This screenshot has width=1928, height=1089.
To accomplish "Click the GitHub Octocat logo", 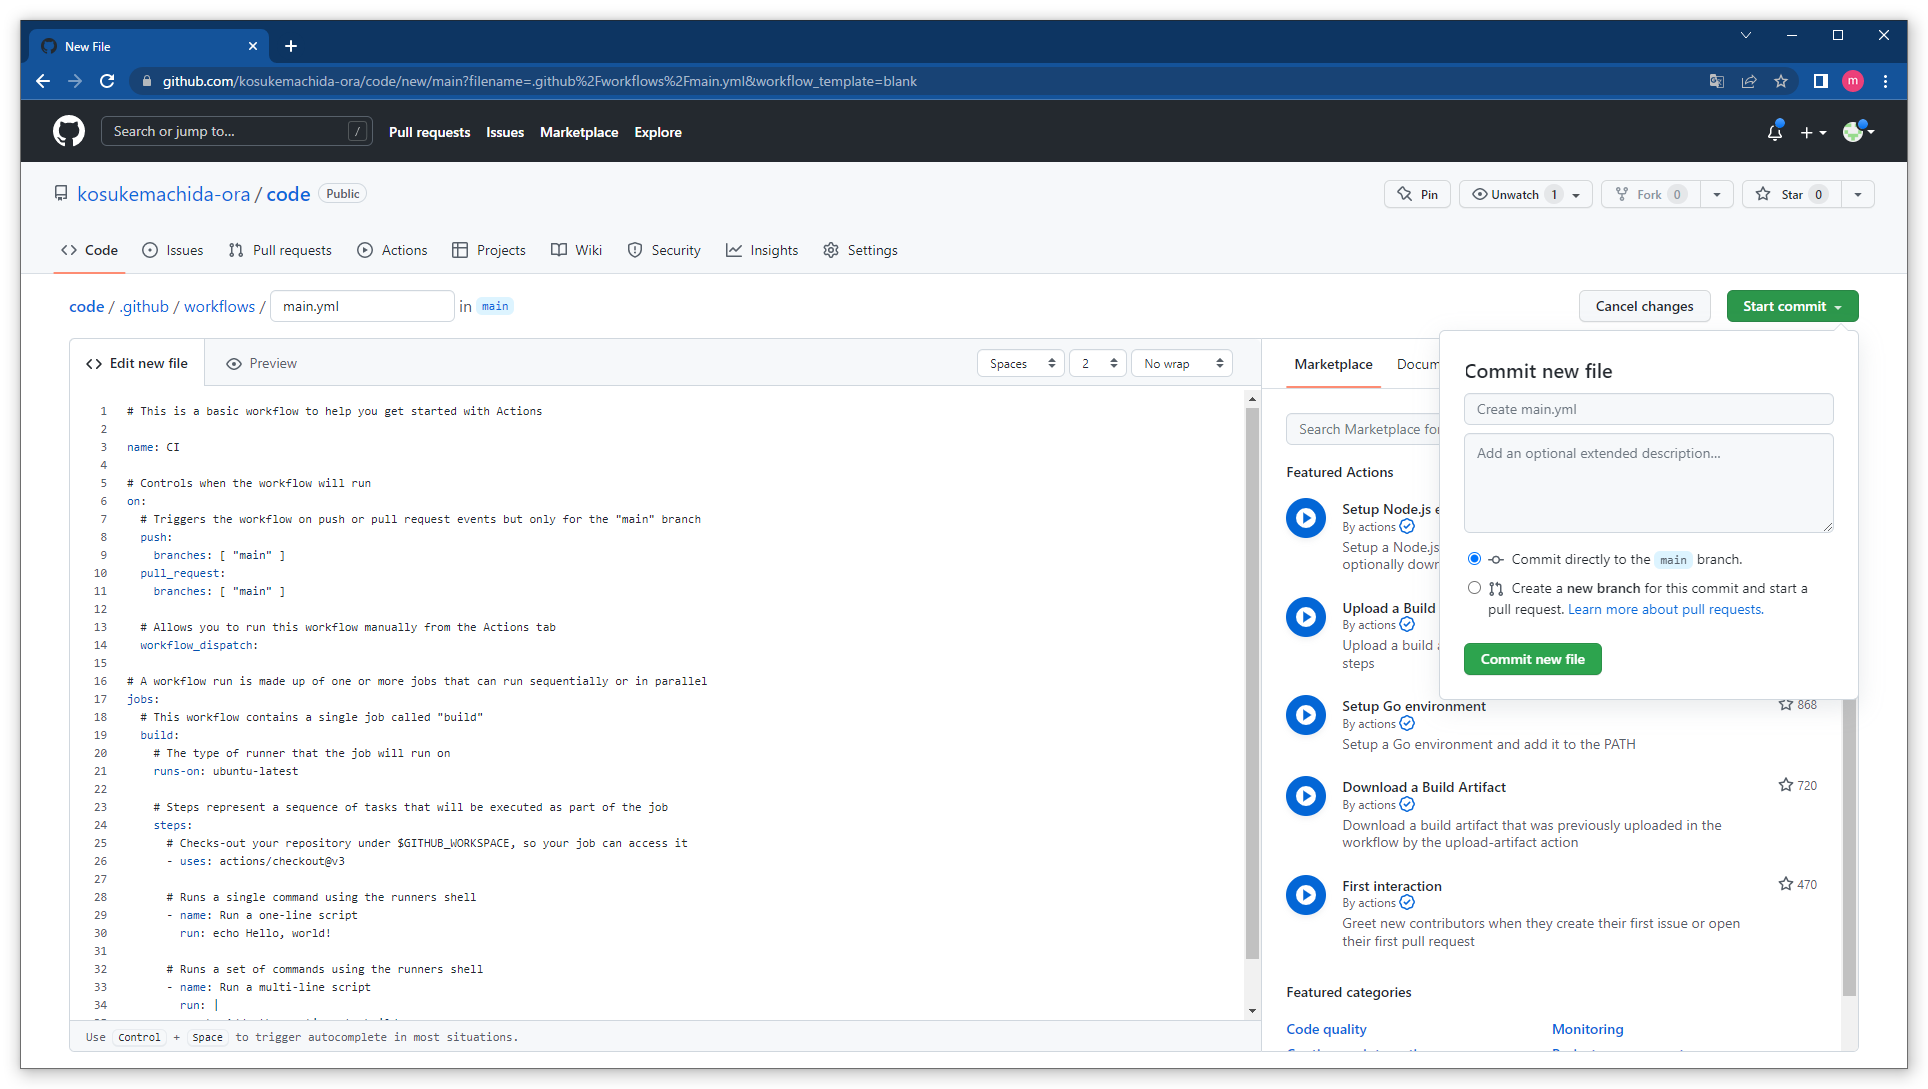I will point(69,131).
